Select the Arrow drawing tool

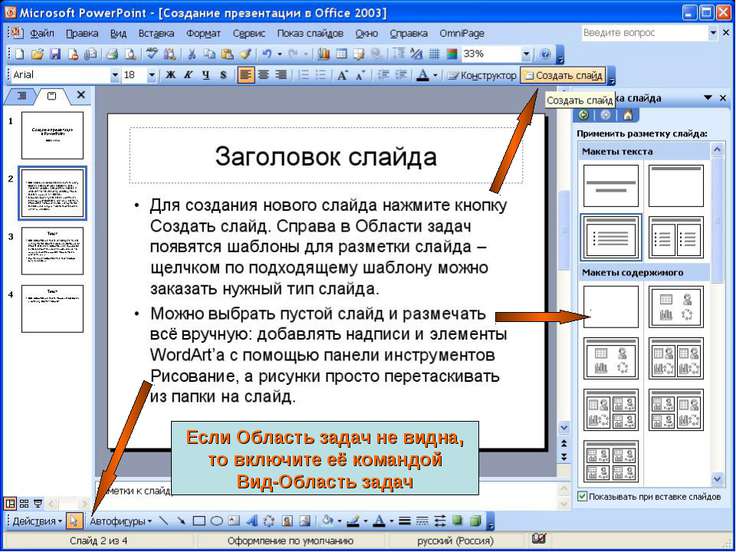click(x=181, y=521)
